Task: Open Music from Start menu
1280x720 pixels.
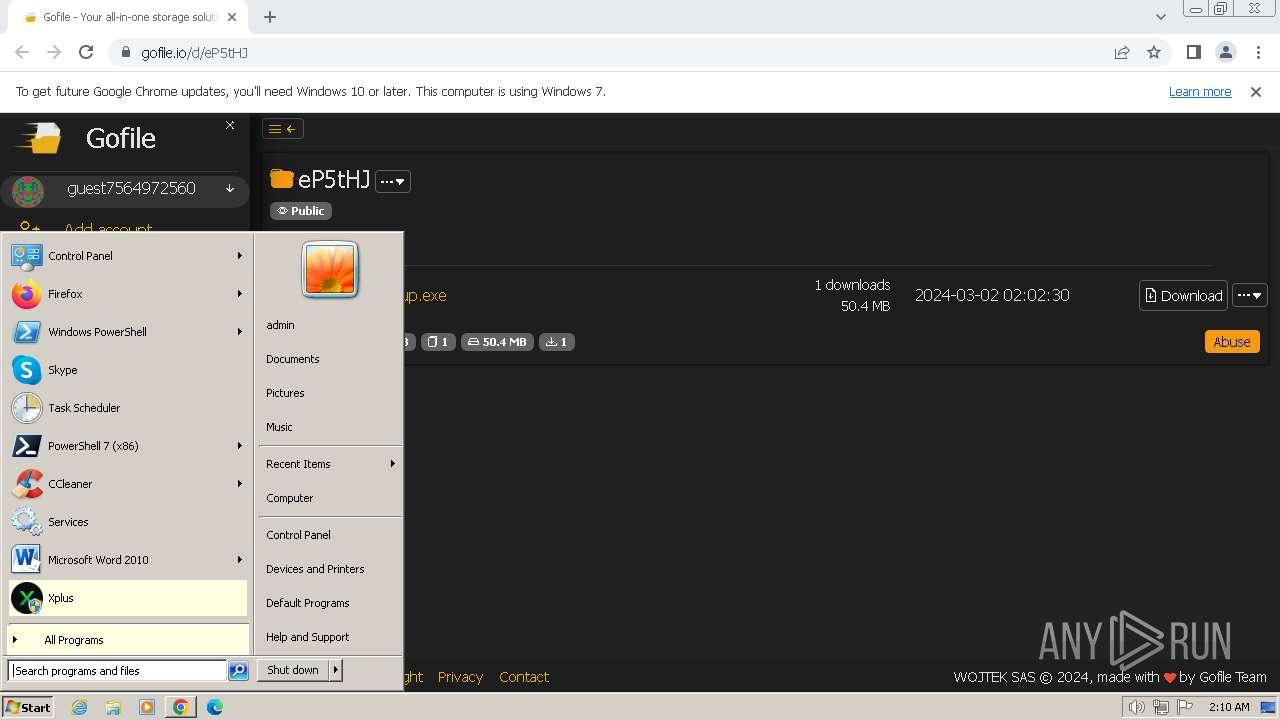Action: tap(330, 427)
